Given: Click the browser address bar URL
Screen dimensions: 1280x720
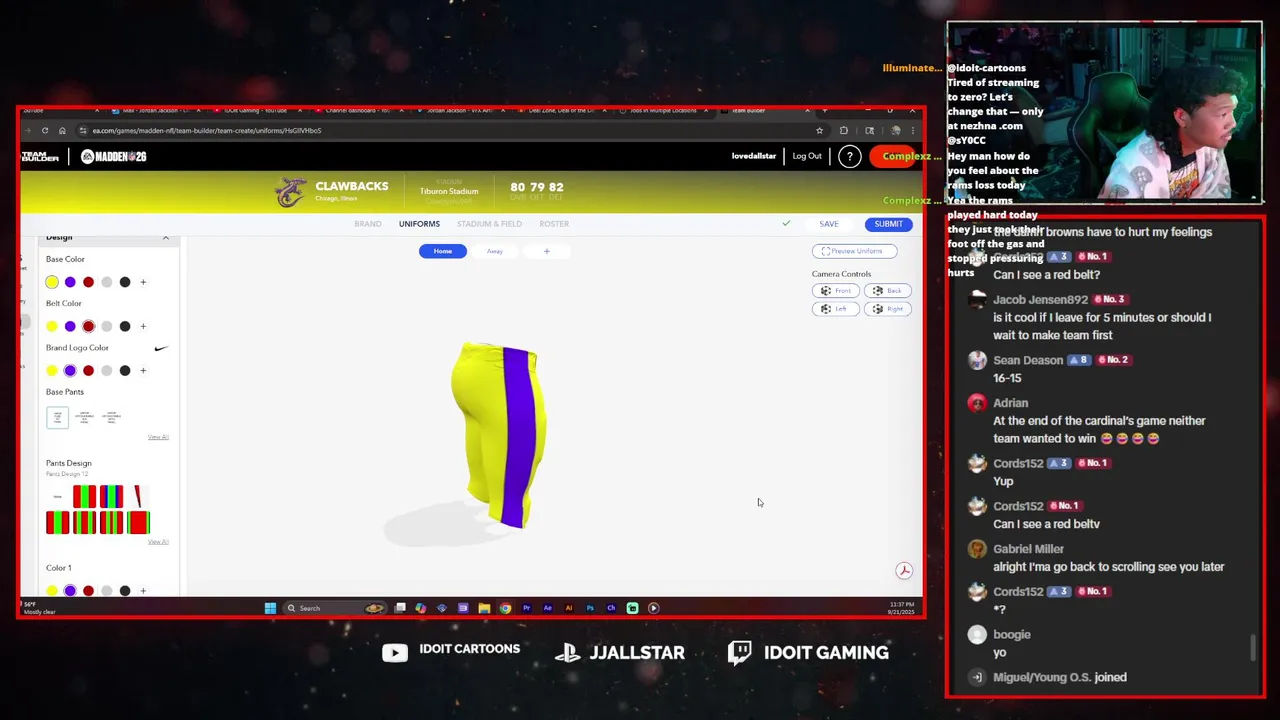Looking at the screenshot, I should coord(207,131).
